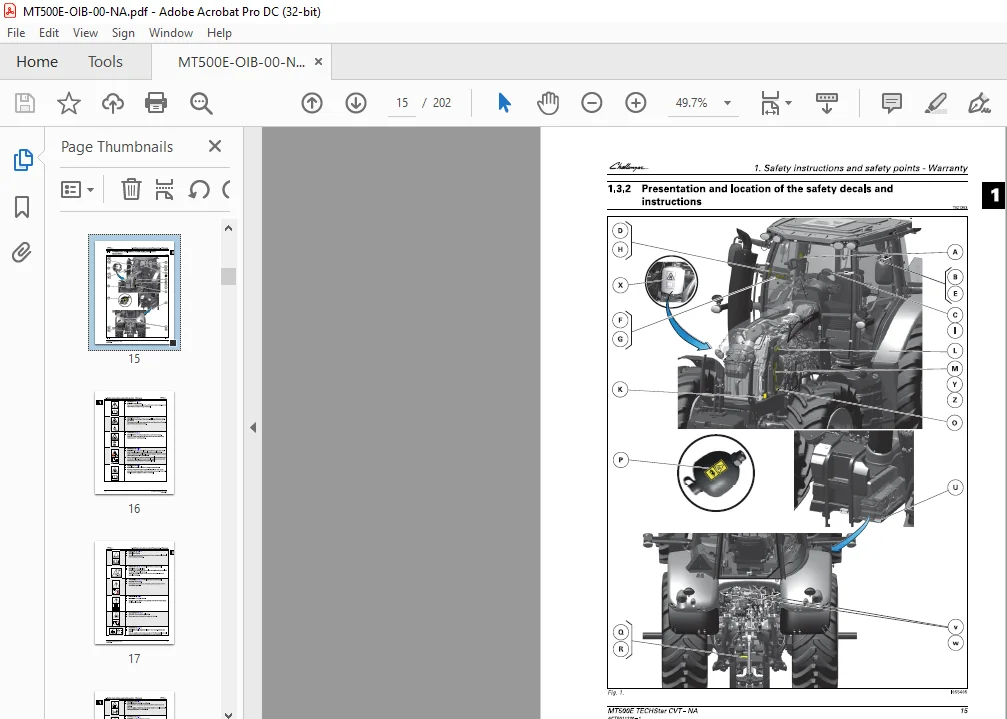This screenshot has height=719, width=1007.
Task: Click the upload to cloud icon
Action: point(113,103)
